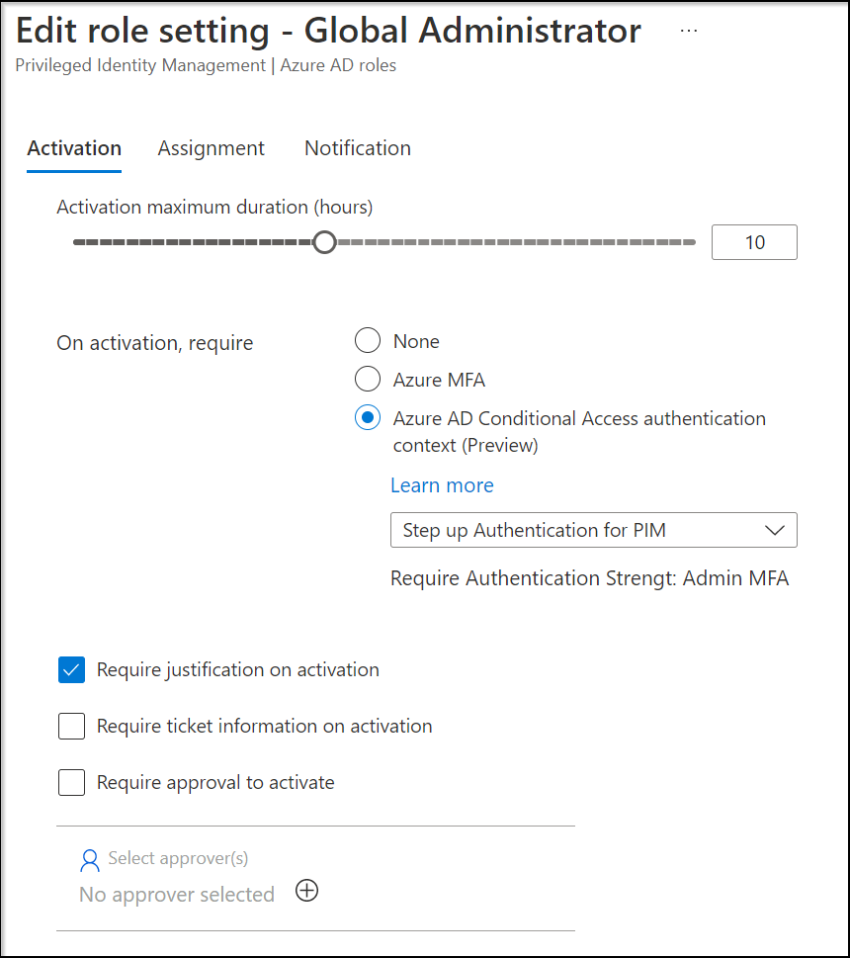Click the No approver selected text

[176, 894]
